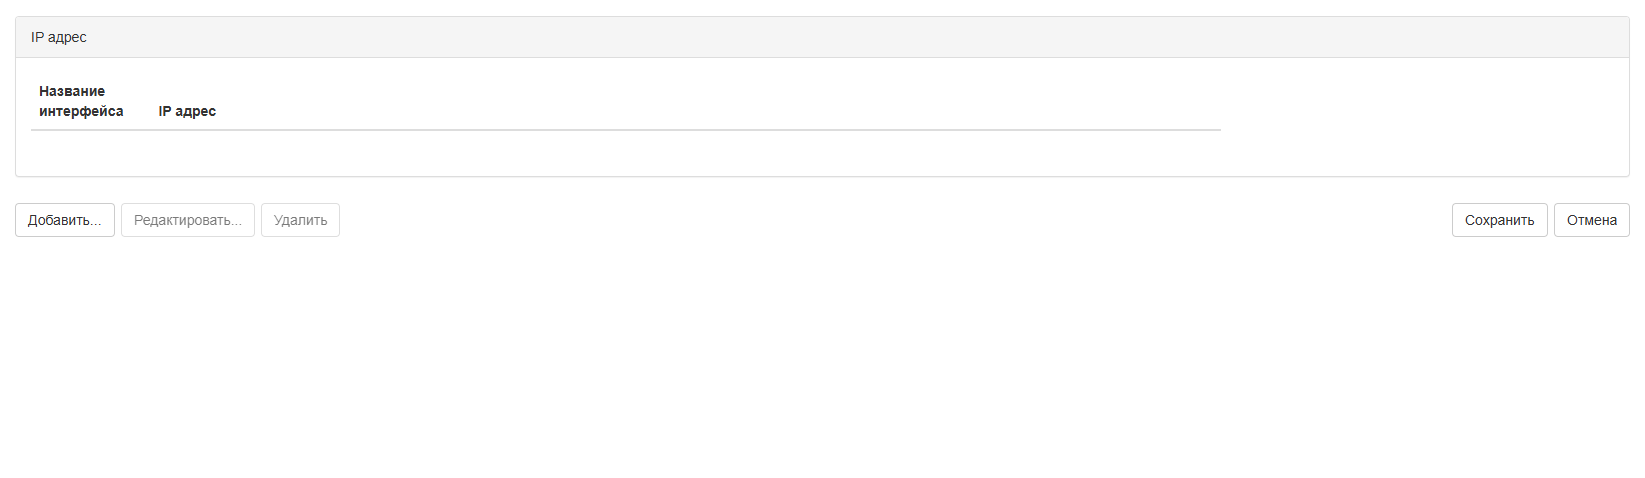Click the Добавить... button

(65, 220)
